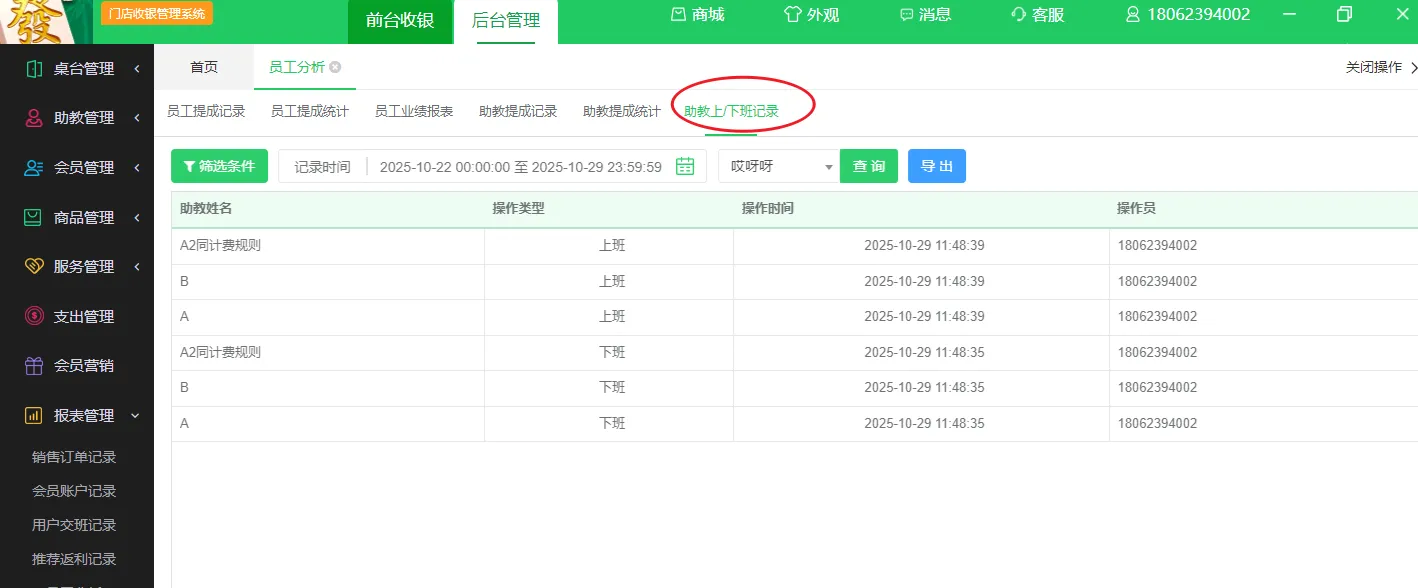This screenshot has width=1418, height=588.
Task: Click the 桌台管理 sidebar icon
Action: (34, 69)
